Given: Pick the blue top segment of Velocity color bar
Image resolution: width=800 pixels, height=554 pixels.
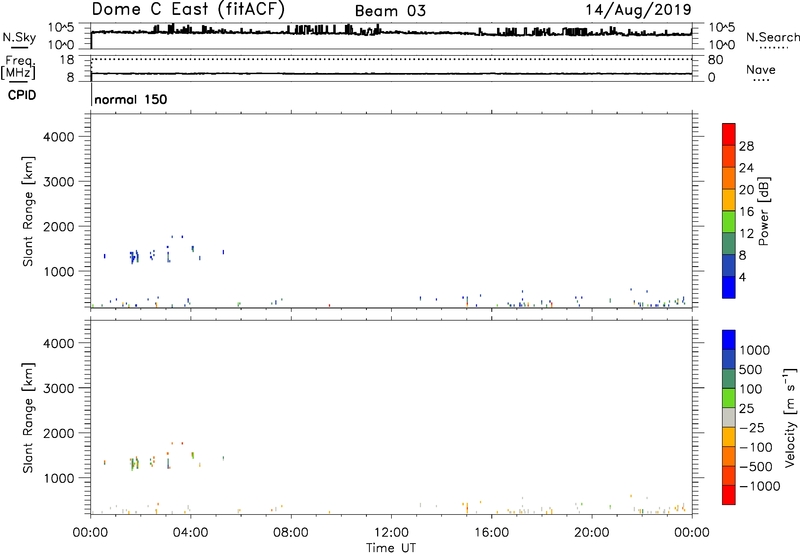Looking at the screenshot, I should point(729,340).
